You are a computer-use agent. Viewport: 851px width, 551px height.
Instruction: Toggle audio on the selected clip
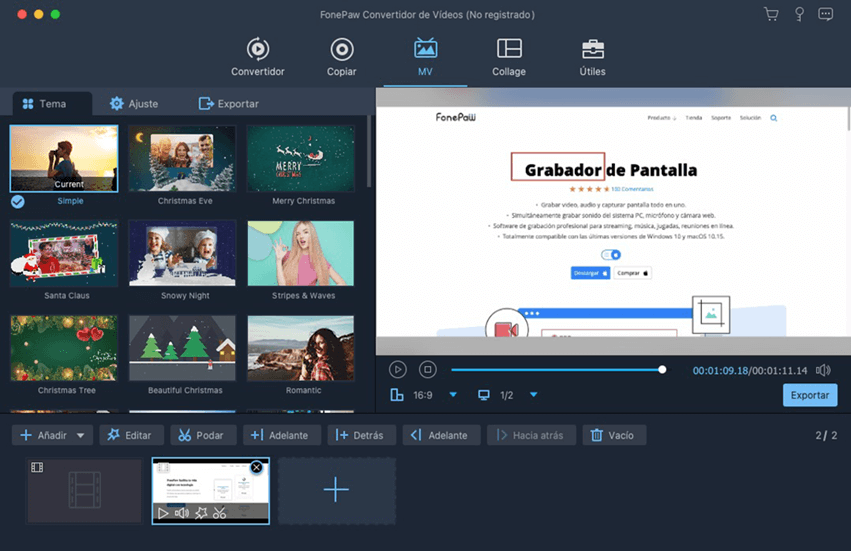tap(182, 512)
